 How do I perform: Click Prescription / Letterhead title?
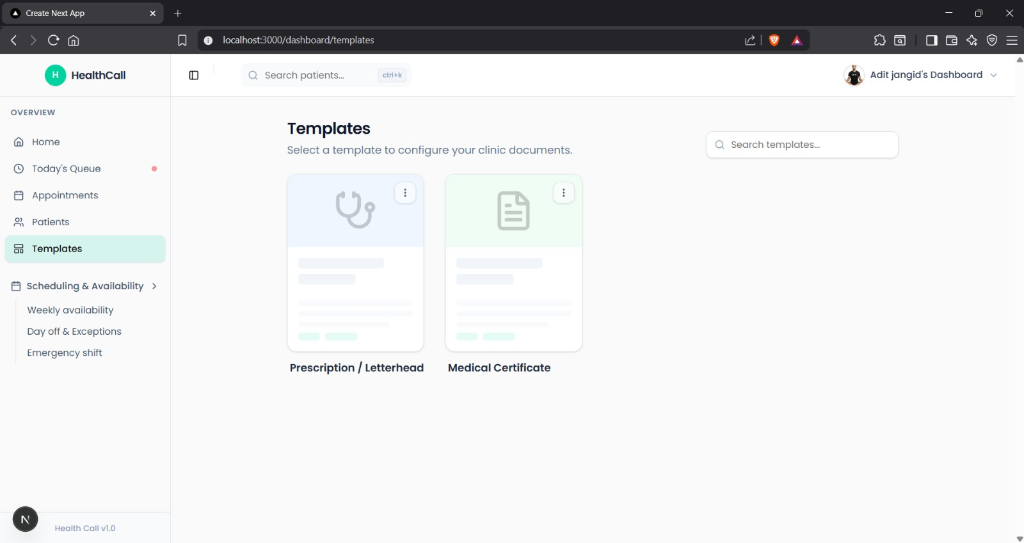coord(357,368)
